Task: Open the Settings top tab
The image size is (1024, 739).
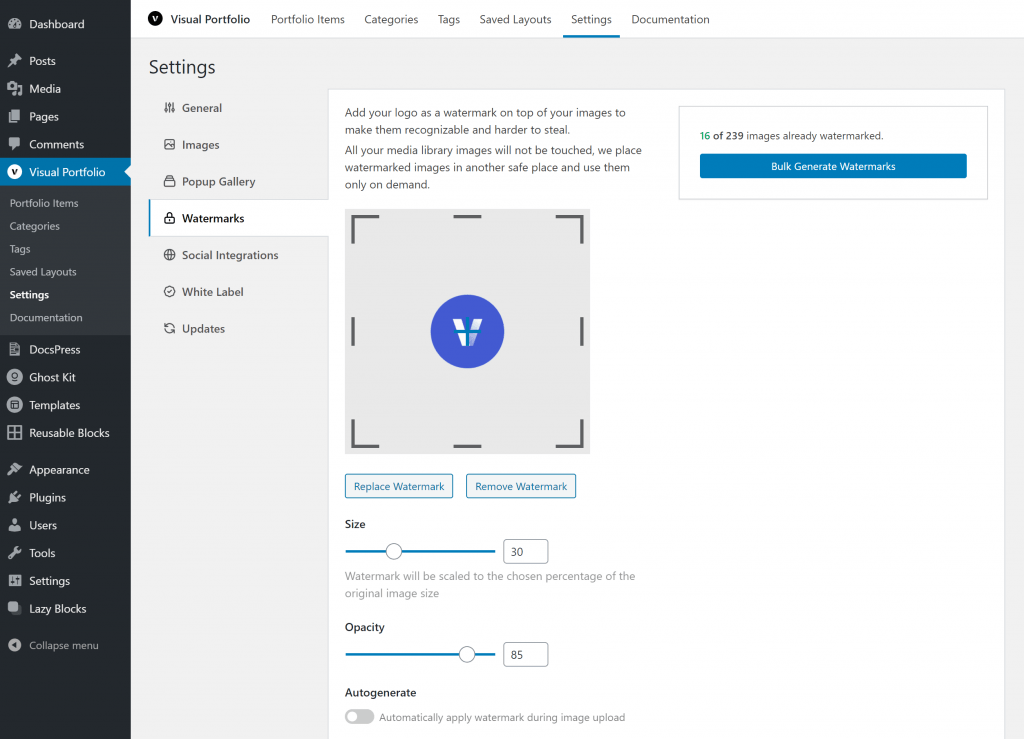Action: (x=591, y=20)
